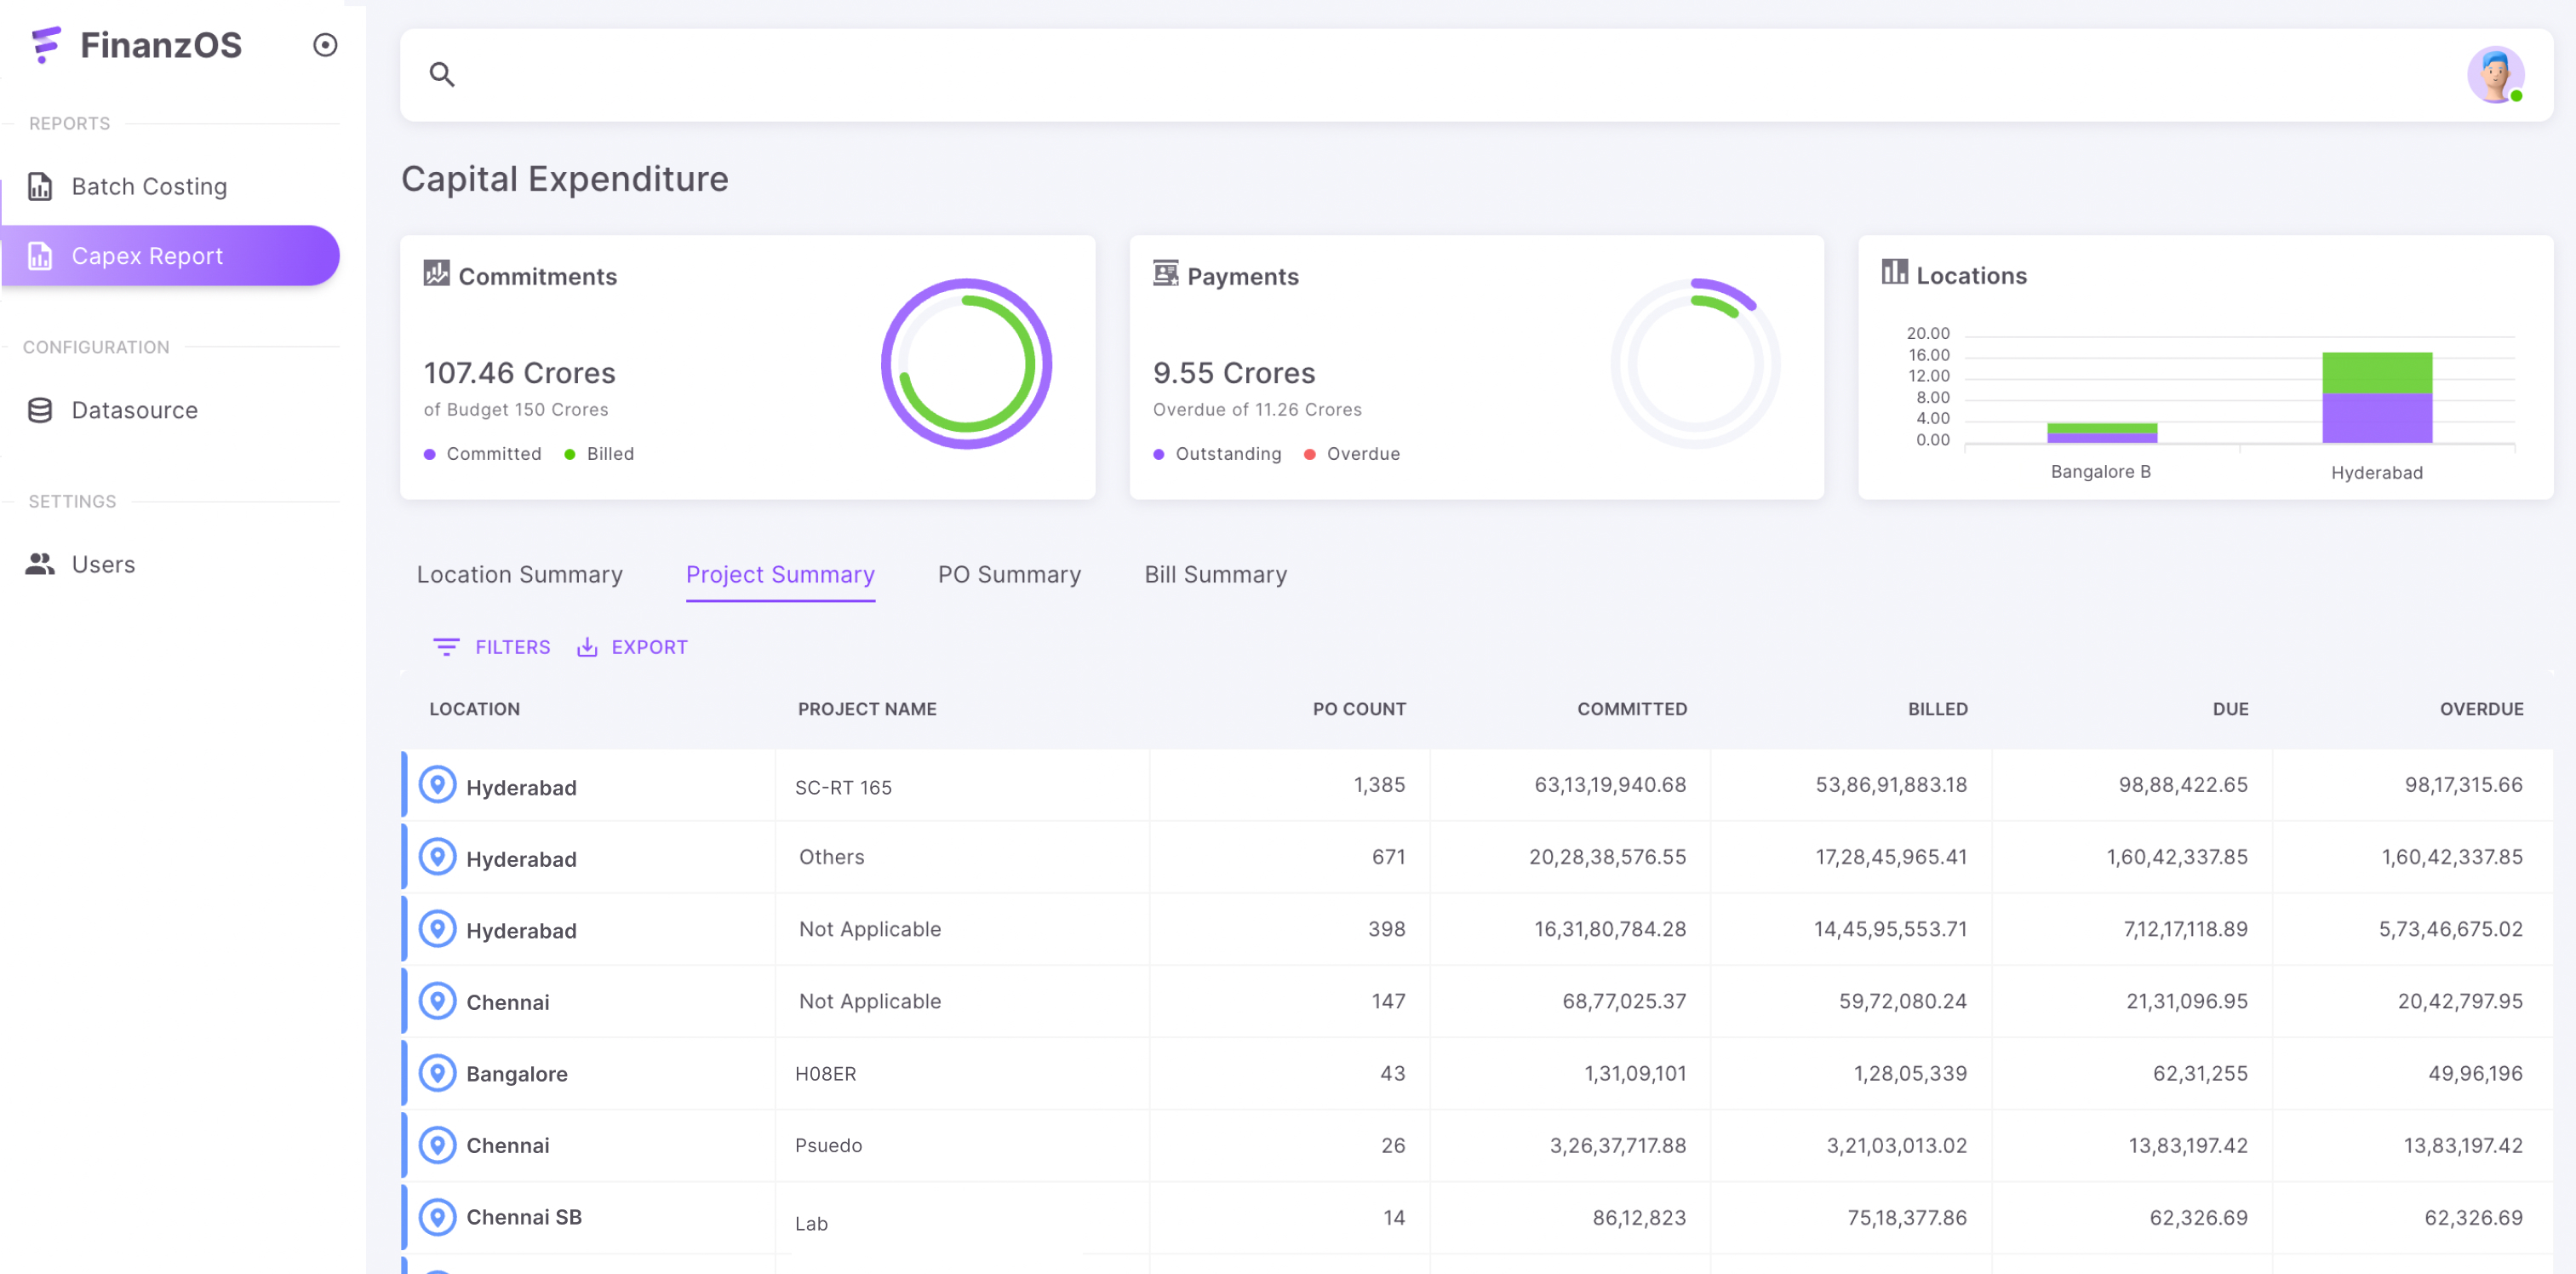Click the search magnifier icon

441,74
